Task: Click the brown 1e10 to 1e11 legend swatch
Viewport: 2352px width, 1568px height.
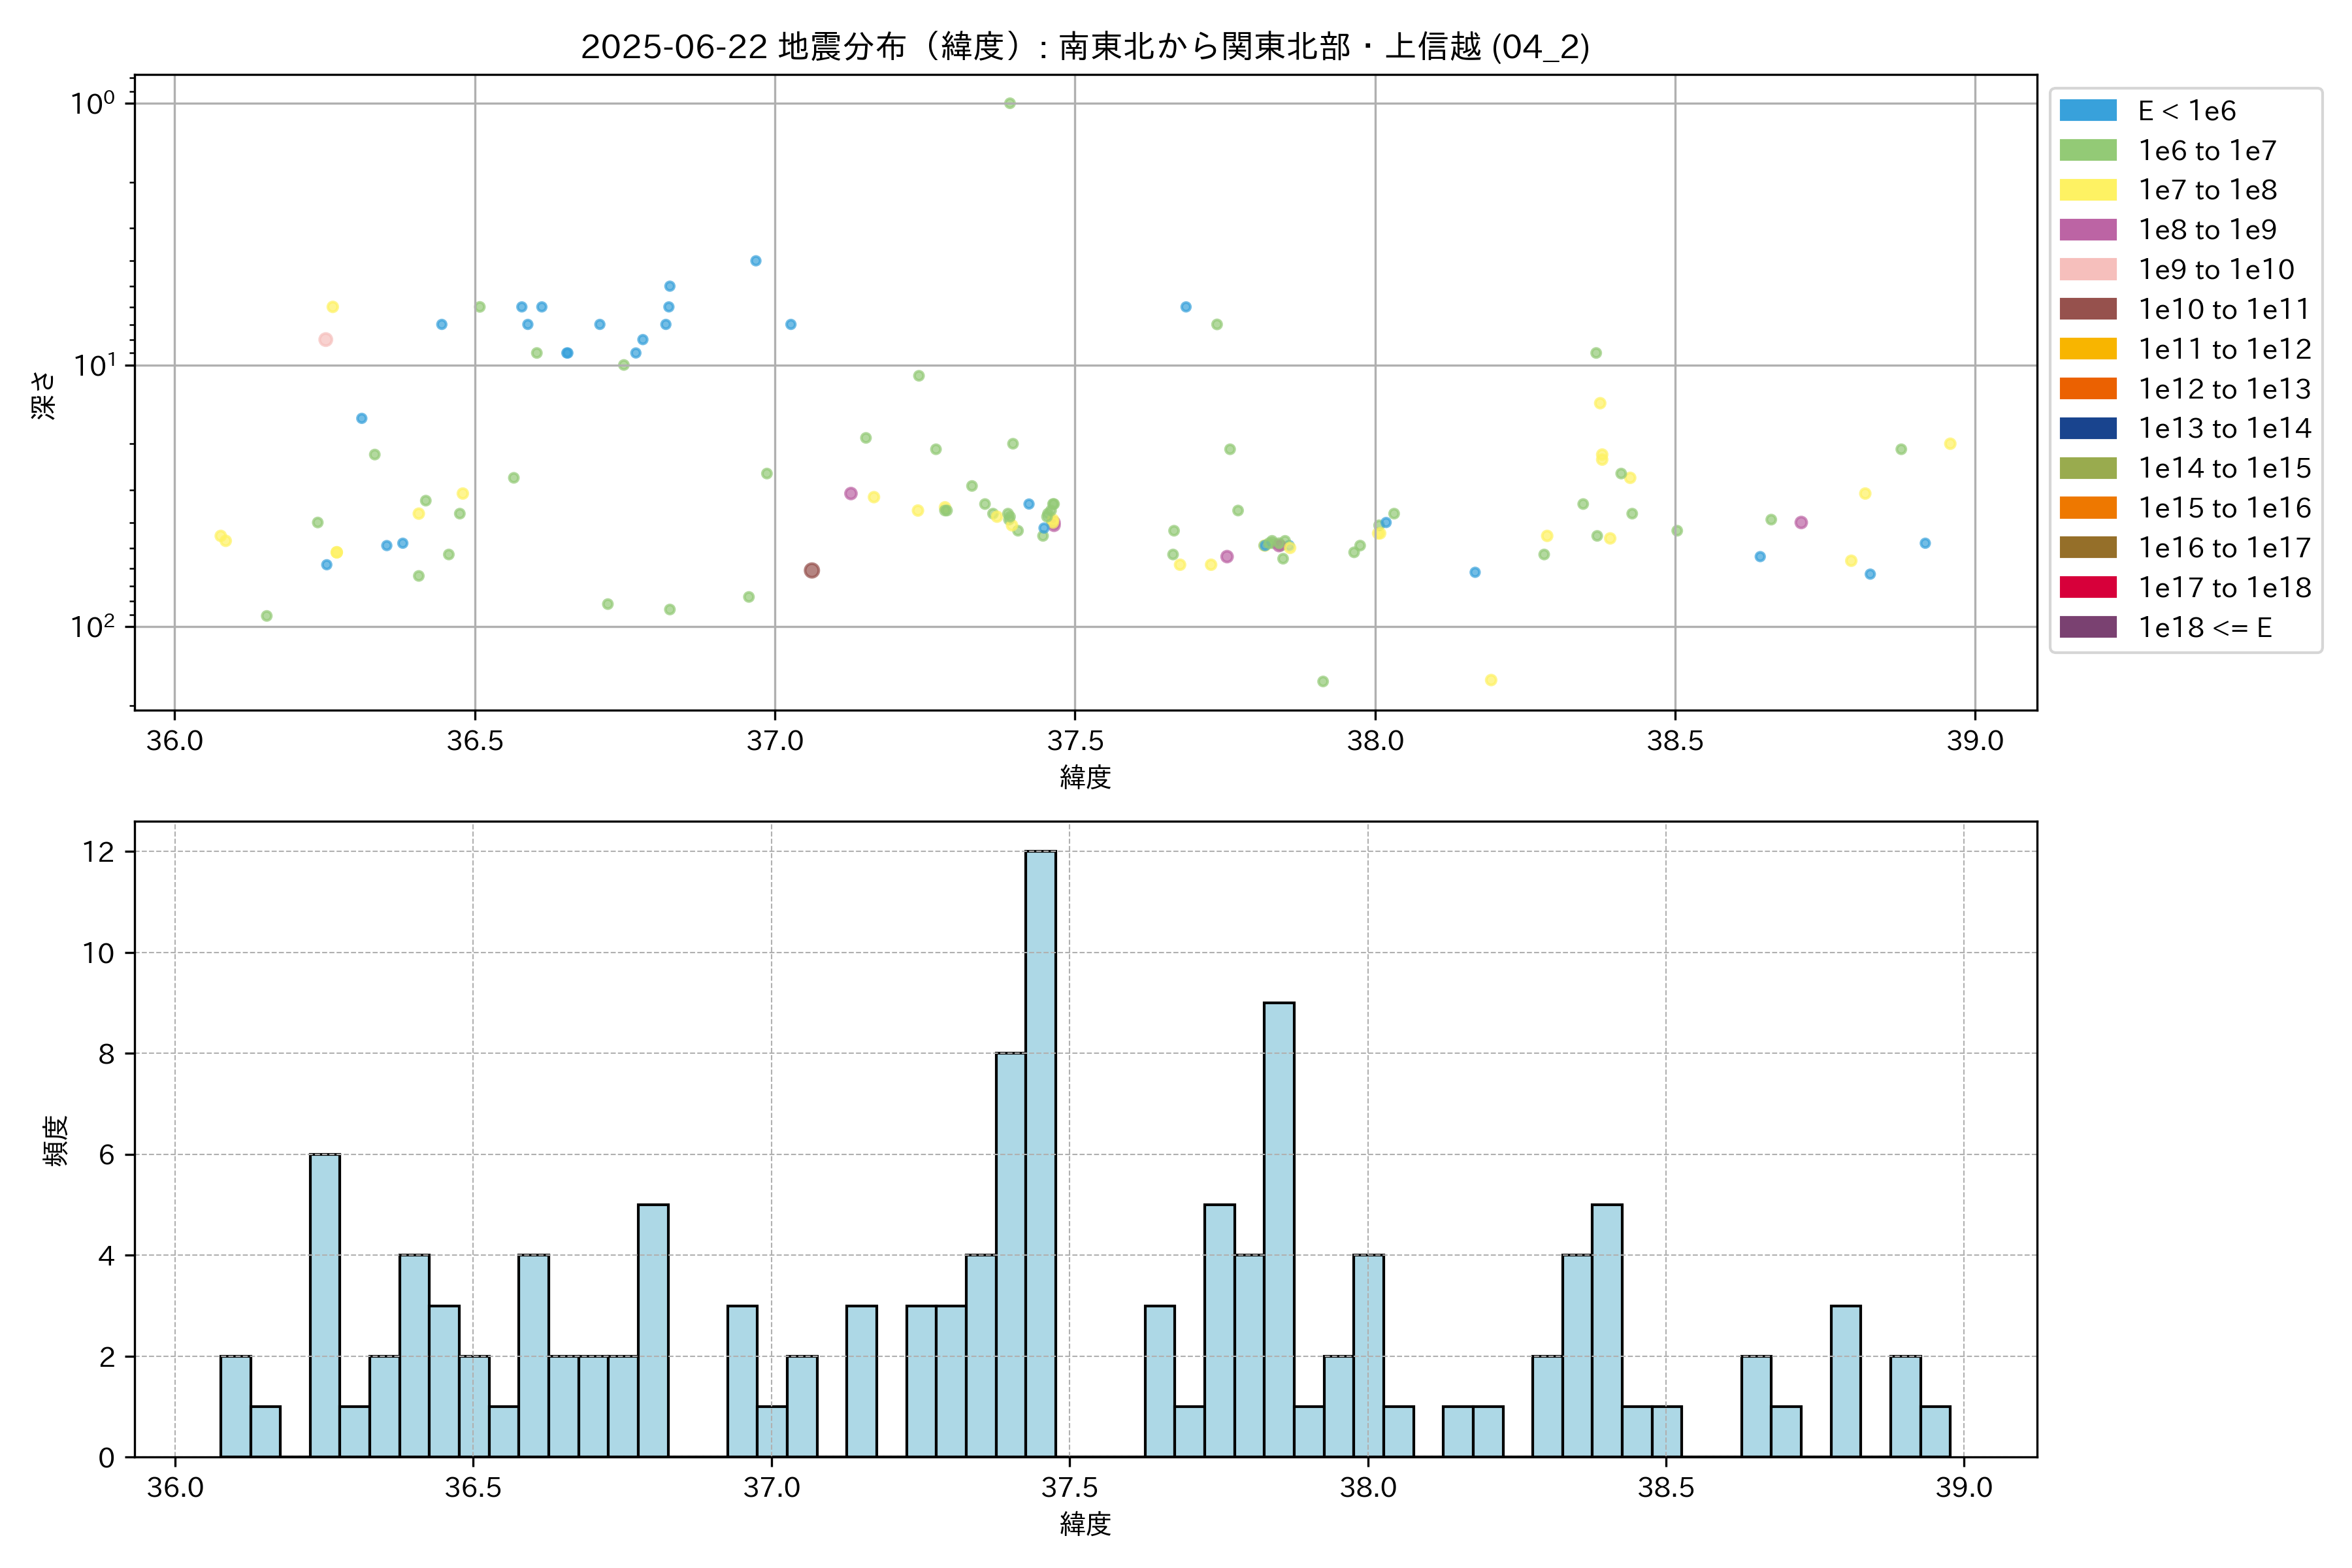Action: pyautogui.click(x=2087, y=309)
